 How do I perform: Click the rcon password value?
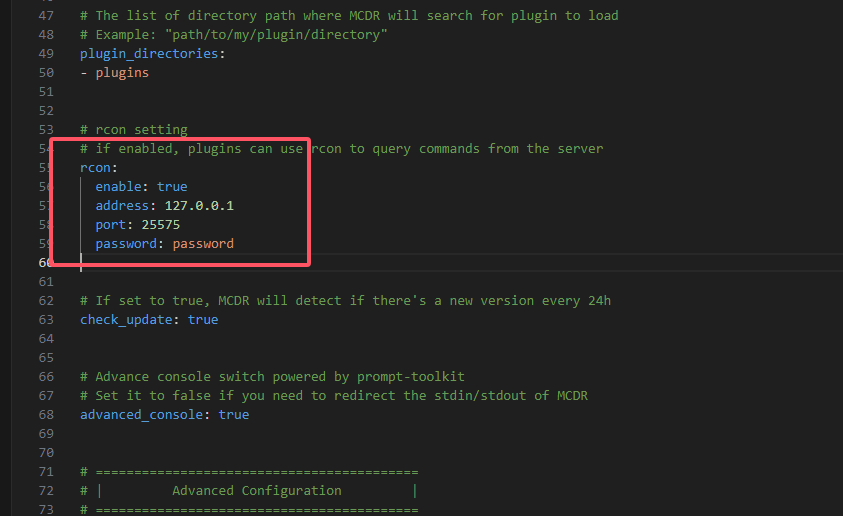coord(203,243)
